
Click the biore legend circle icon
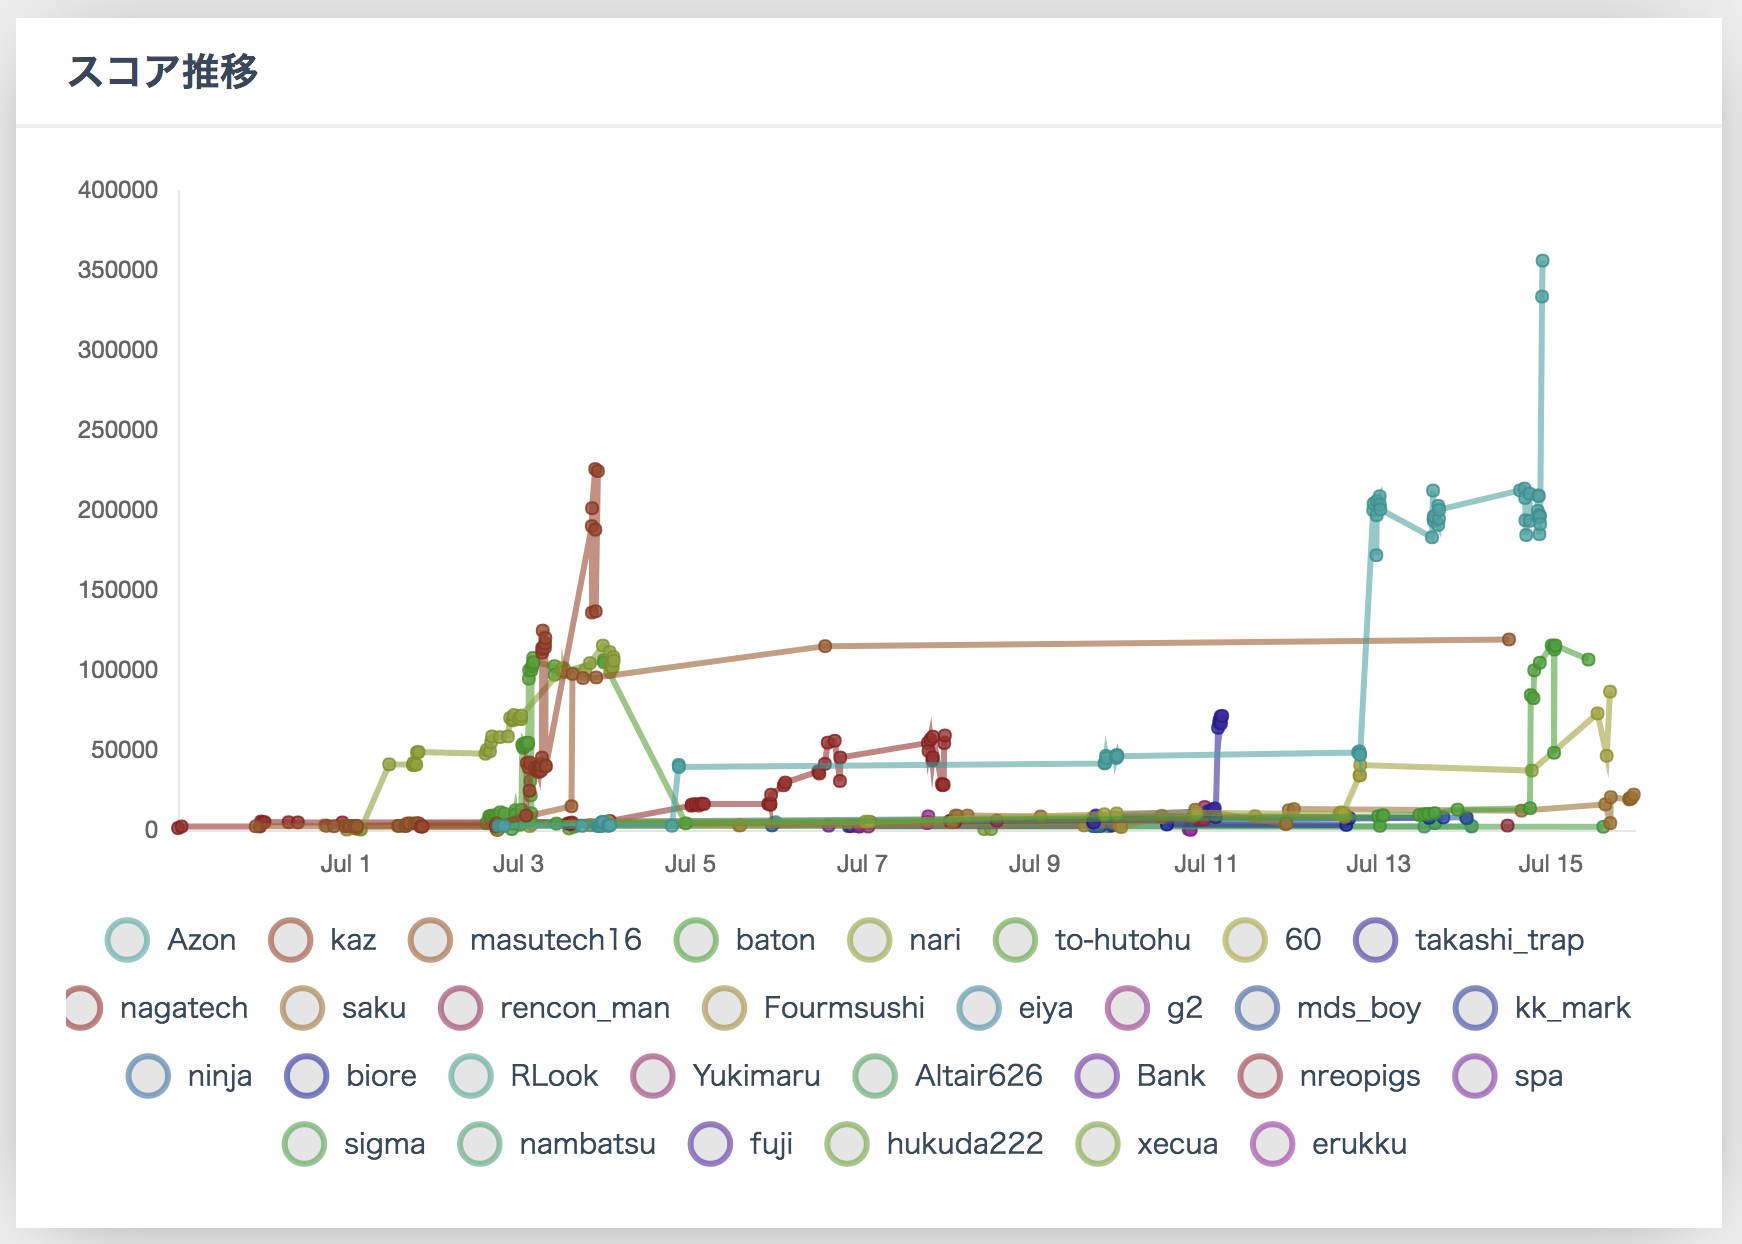tap(307, 1076)
